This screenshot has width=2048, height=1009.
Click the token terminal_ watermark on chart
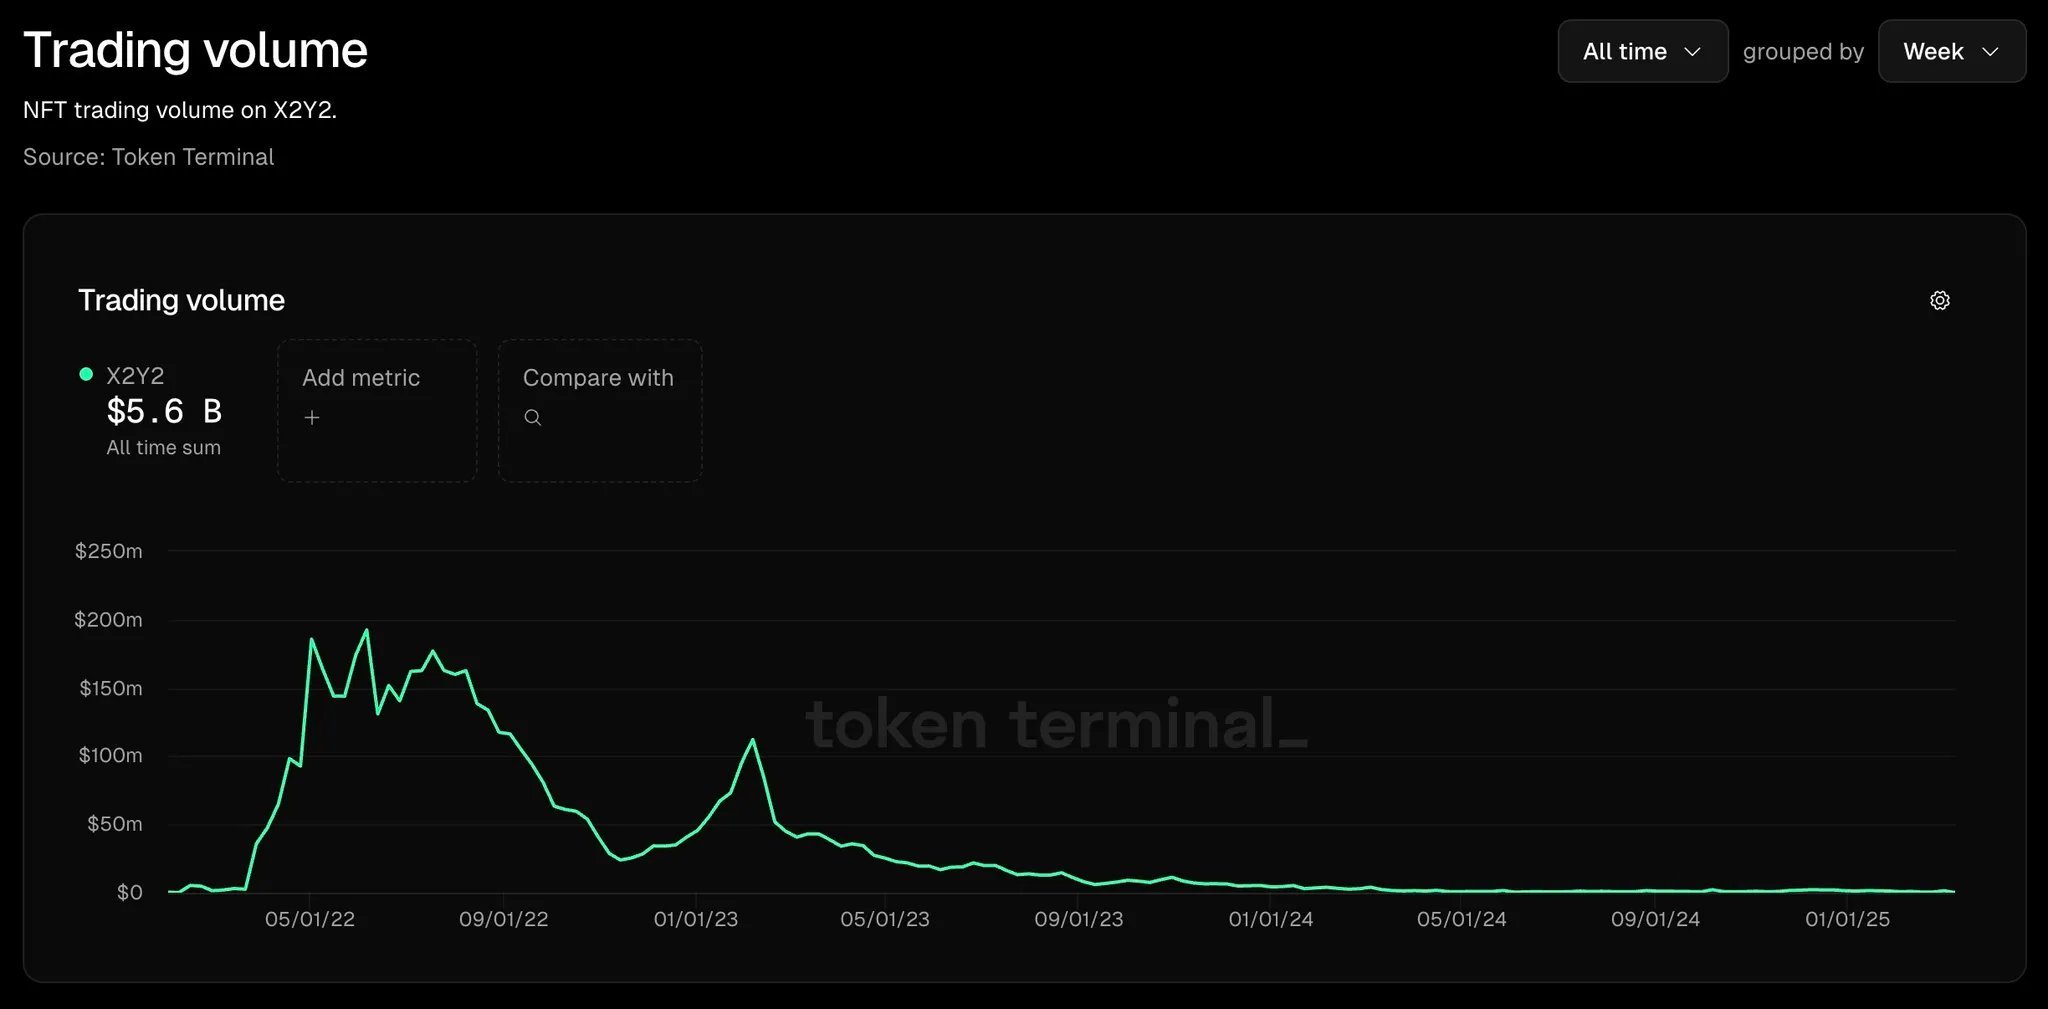click(x=1056, y=724)
